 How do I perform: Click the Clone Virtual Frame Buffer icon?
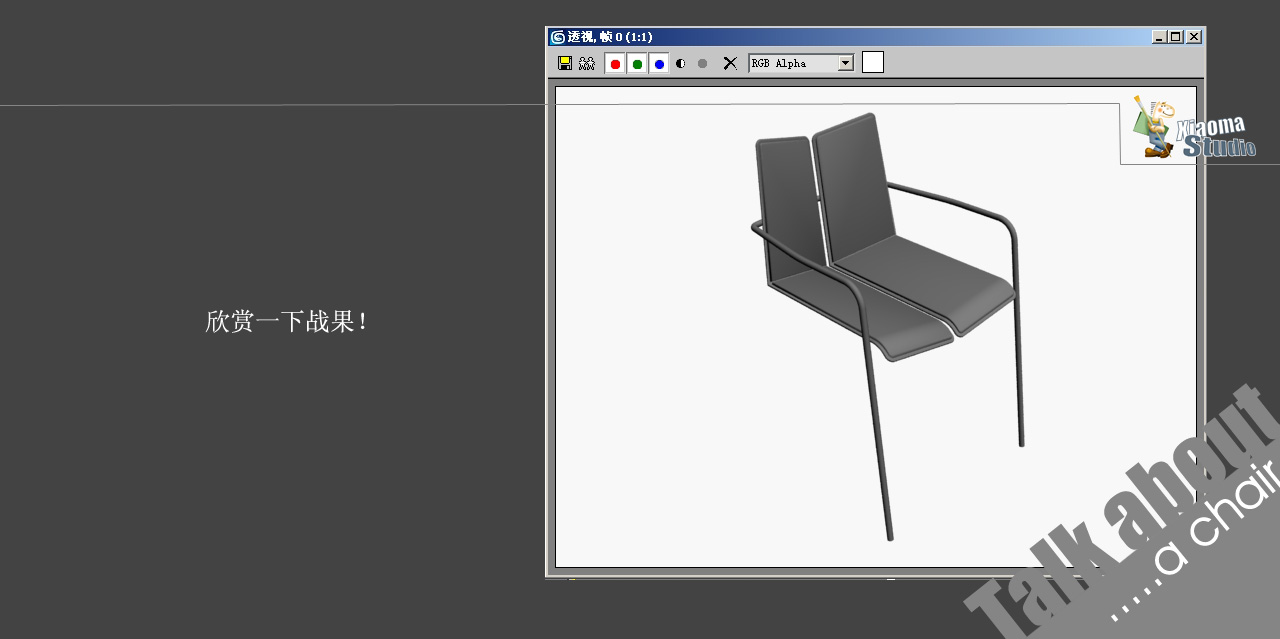pos(587,63)
